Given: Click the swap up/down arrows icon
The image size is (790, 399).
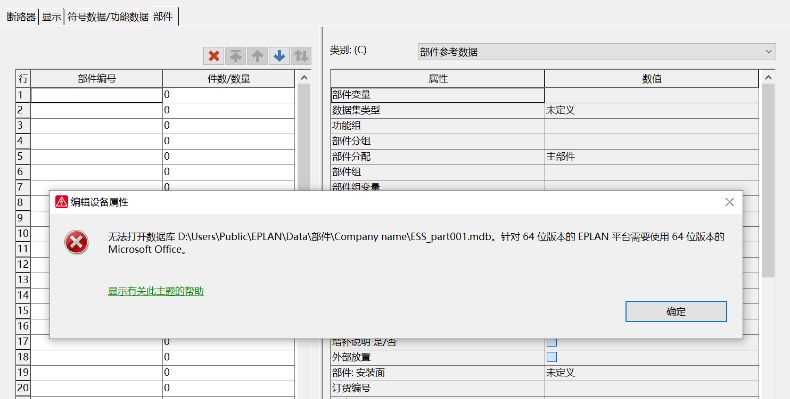Looking at the screenshot, I should coord(301,56).
